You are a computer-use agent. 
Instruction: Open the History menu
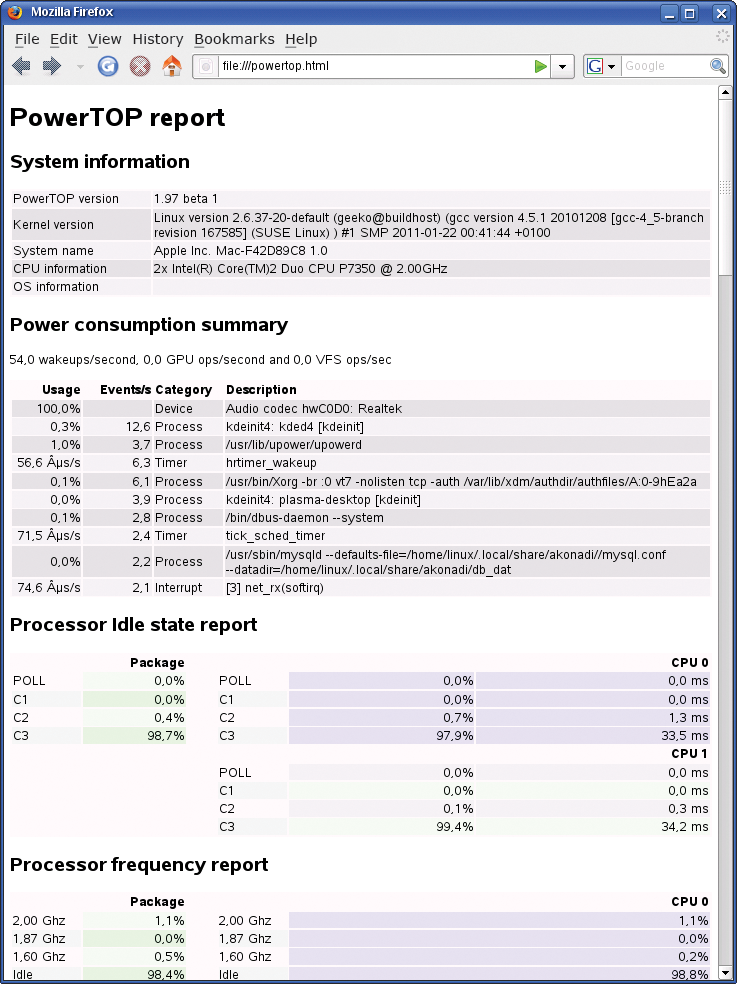pyautogui.click(x=158, y=39)
